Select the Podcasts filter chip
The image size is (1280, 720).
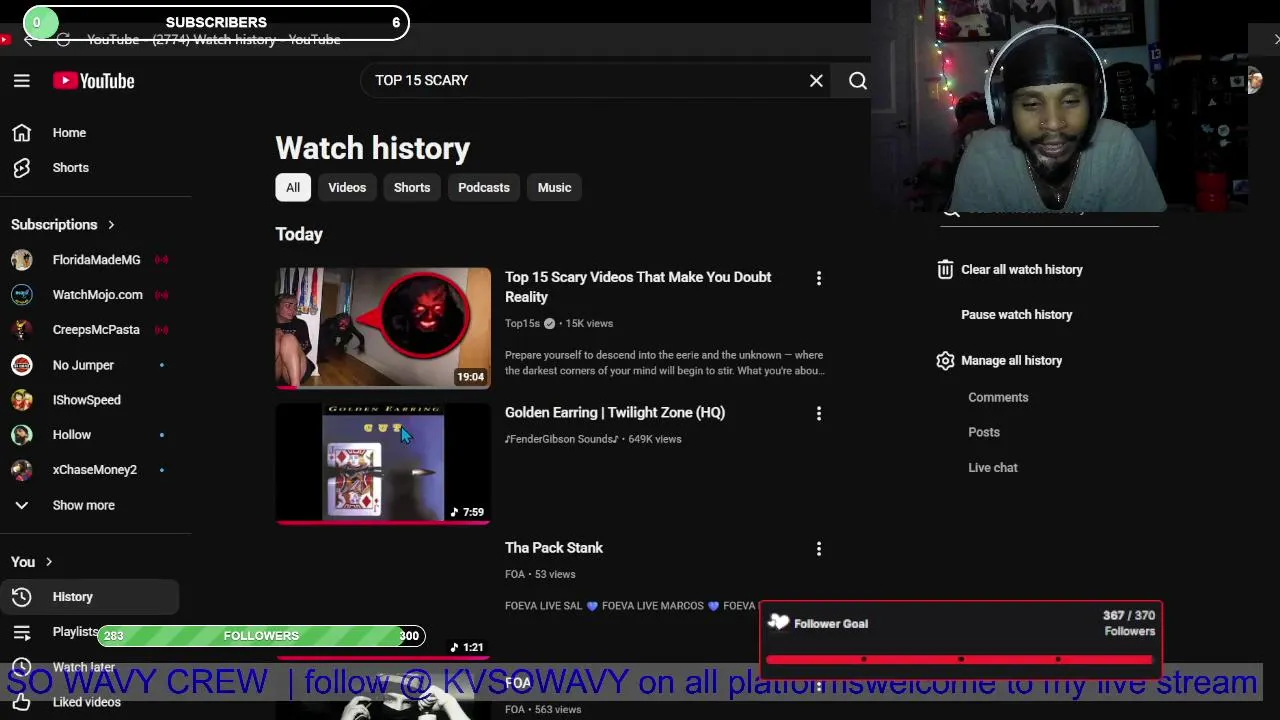click(484, 188)
